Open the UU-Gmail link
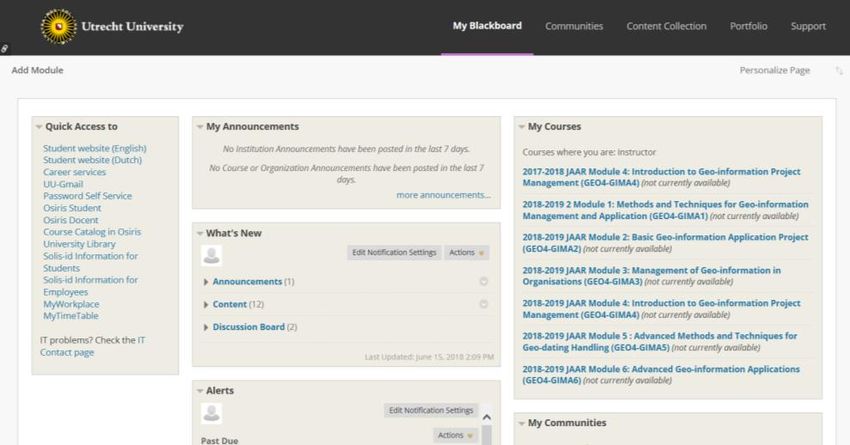Screen dimensions: 850x445 [63, 184]
